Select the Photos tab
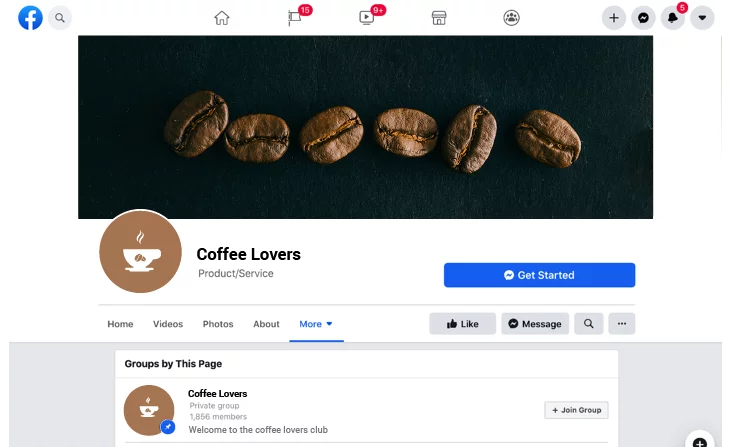 (x=218, y=324)
